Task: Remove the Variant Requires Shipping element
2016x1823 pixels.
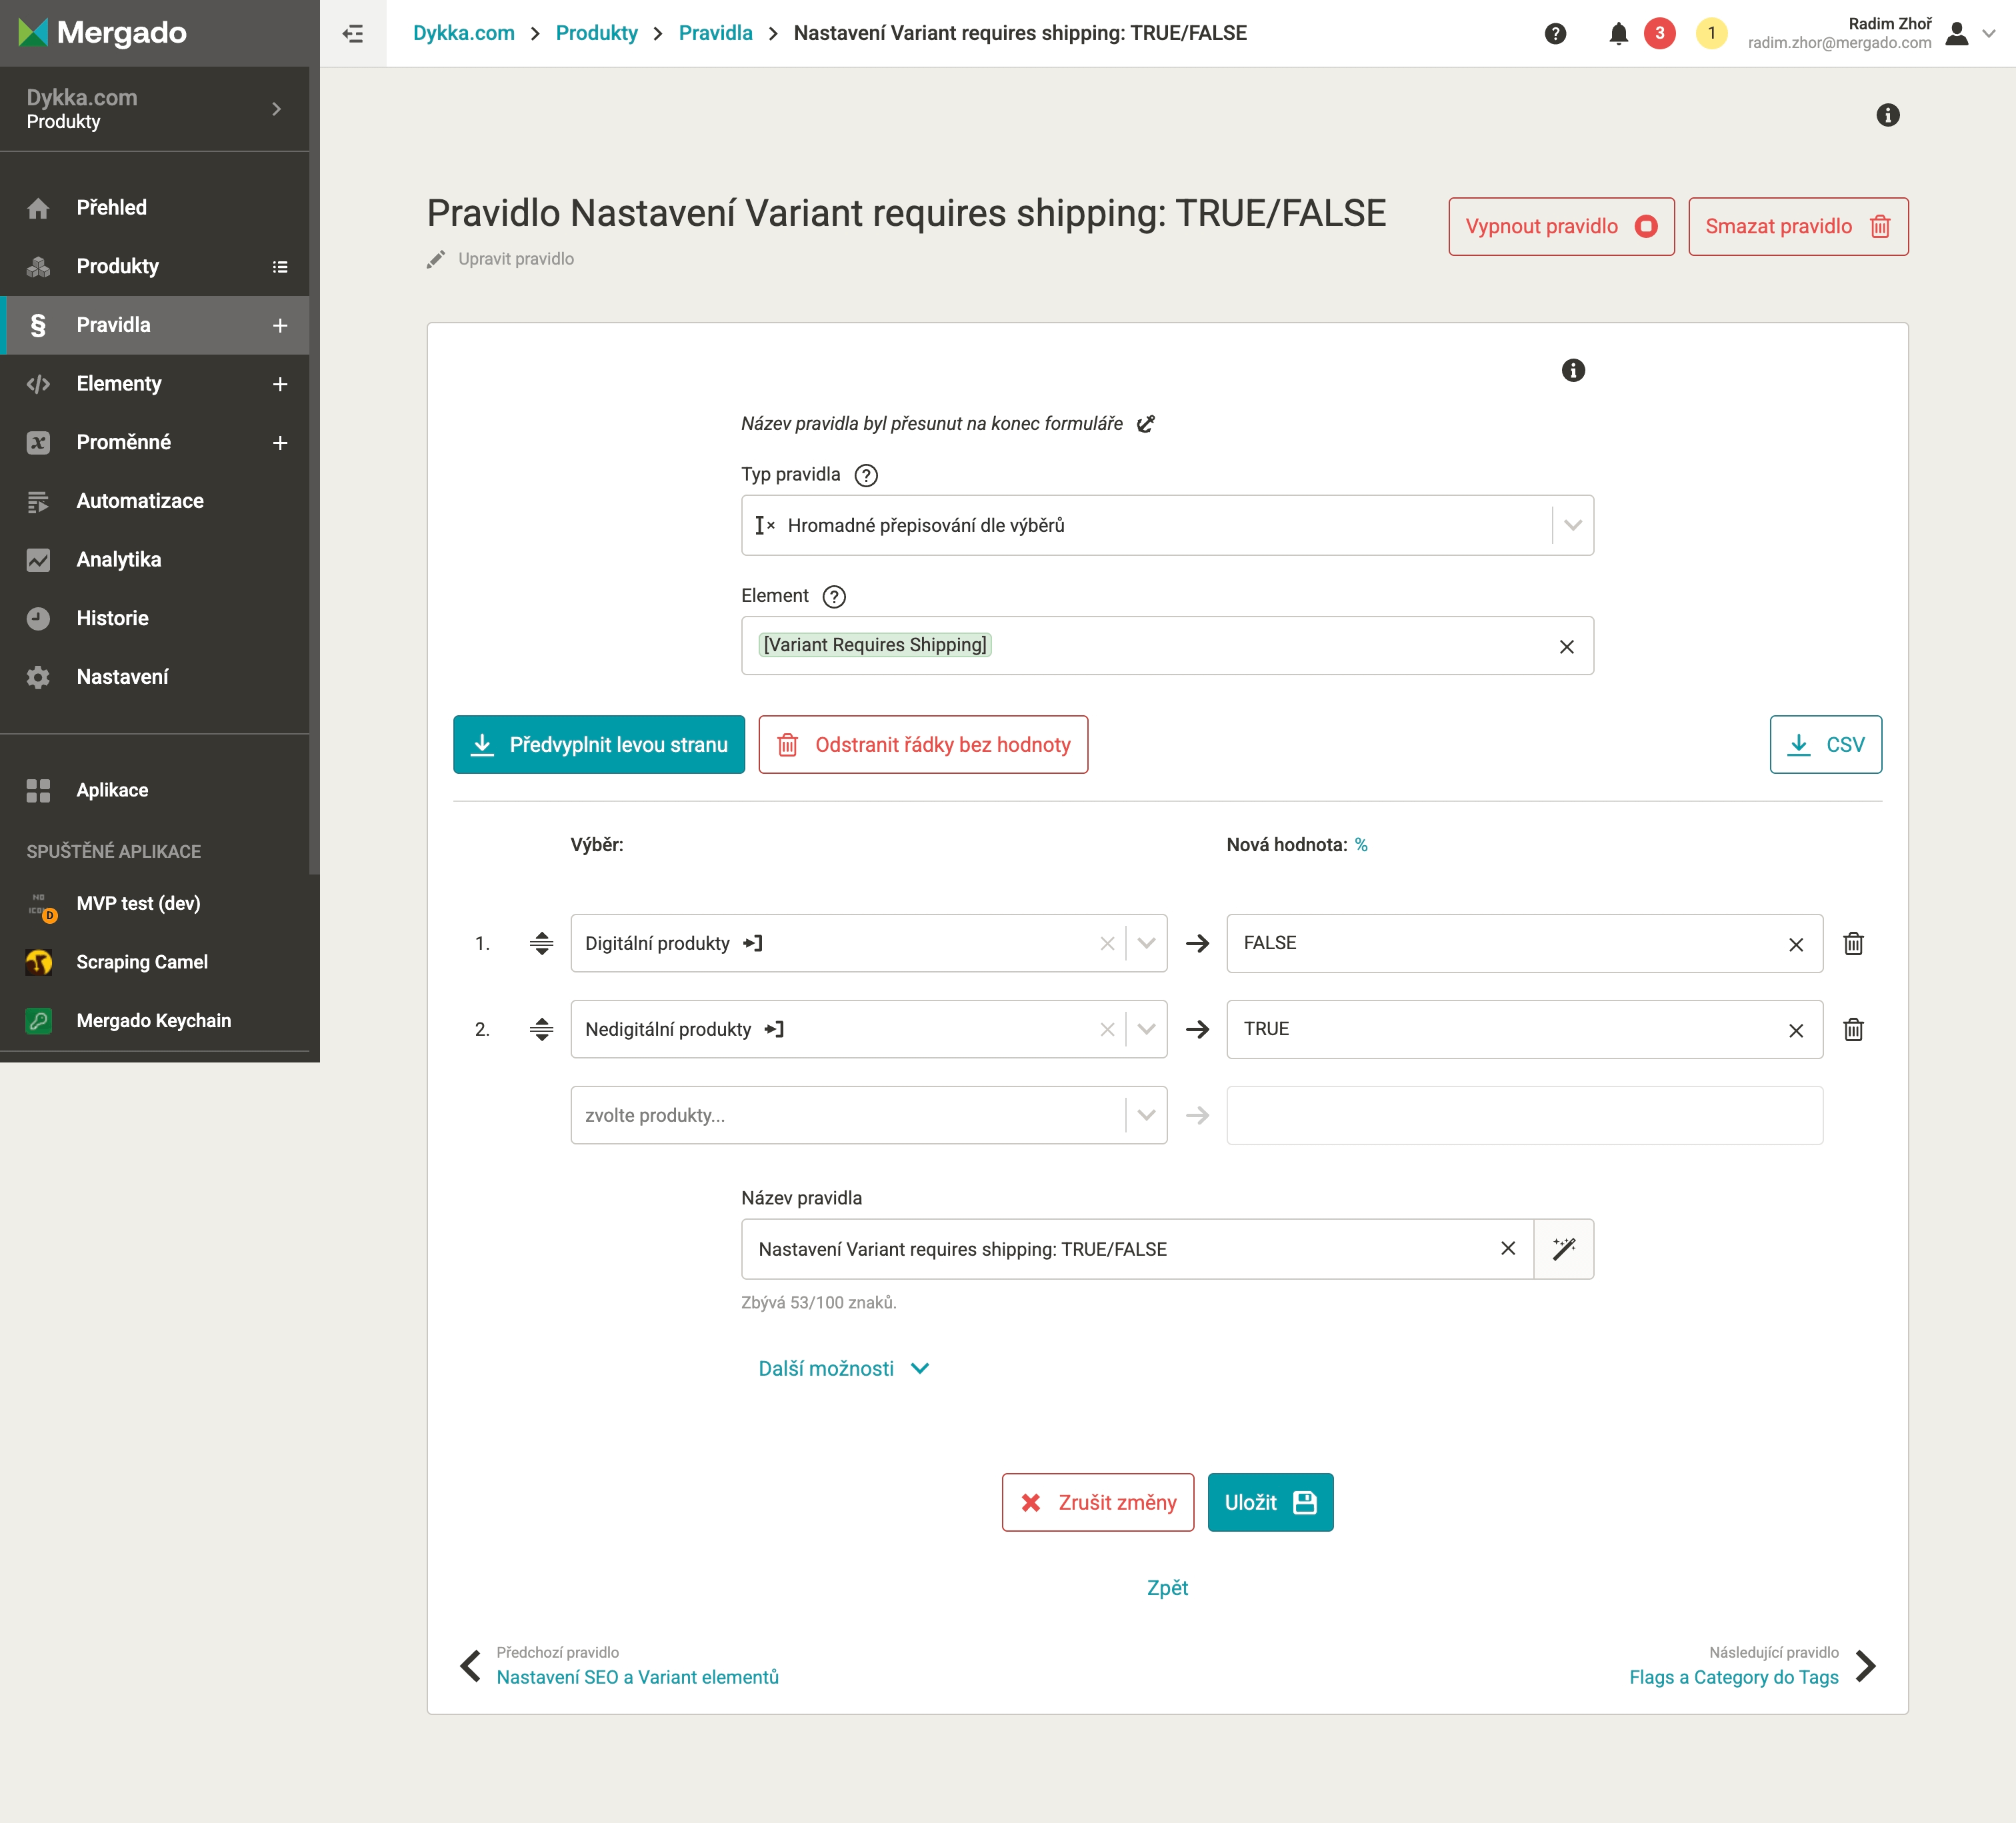Action: [1566, 647]
